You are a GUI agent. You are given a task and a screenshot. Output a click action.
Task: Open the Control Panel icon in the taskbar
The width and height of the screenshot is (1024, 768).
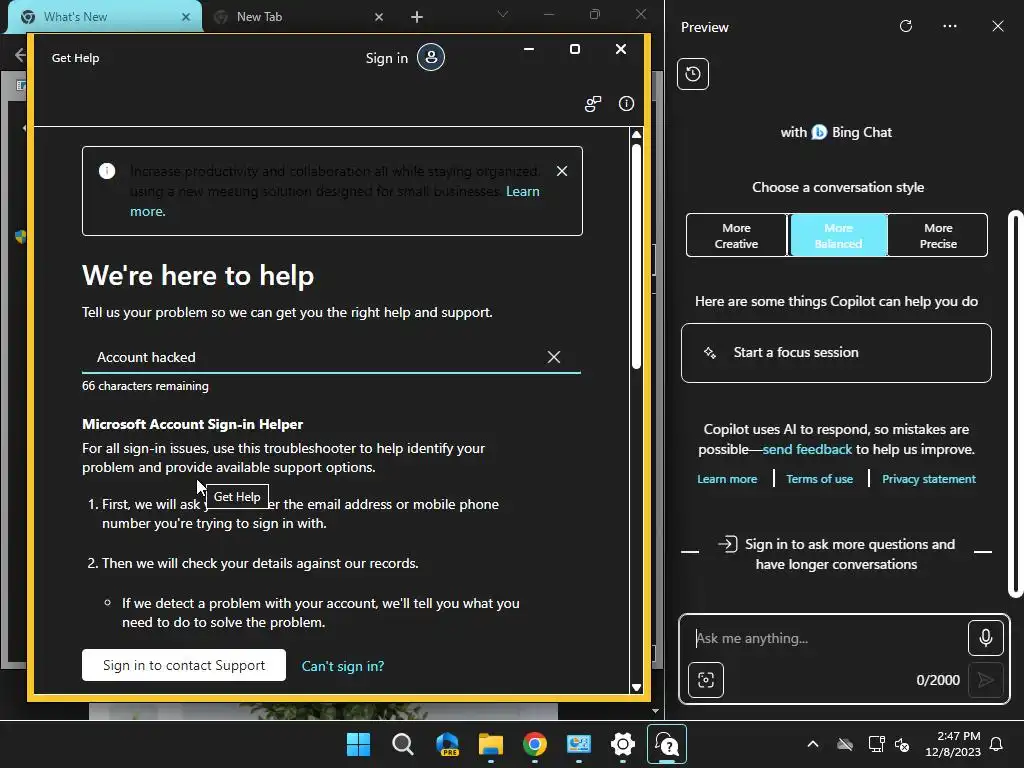(x=579, y=744)
